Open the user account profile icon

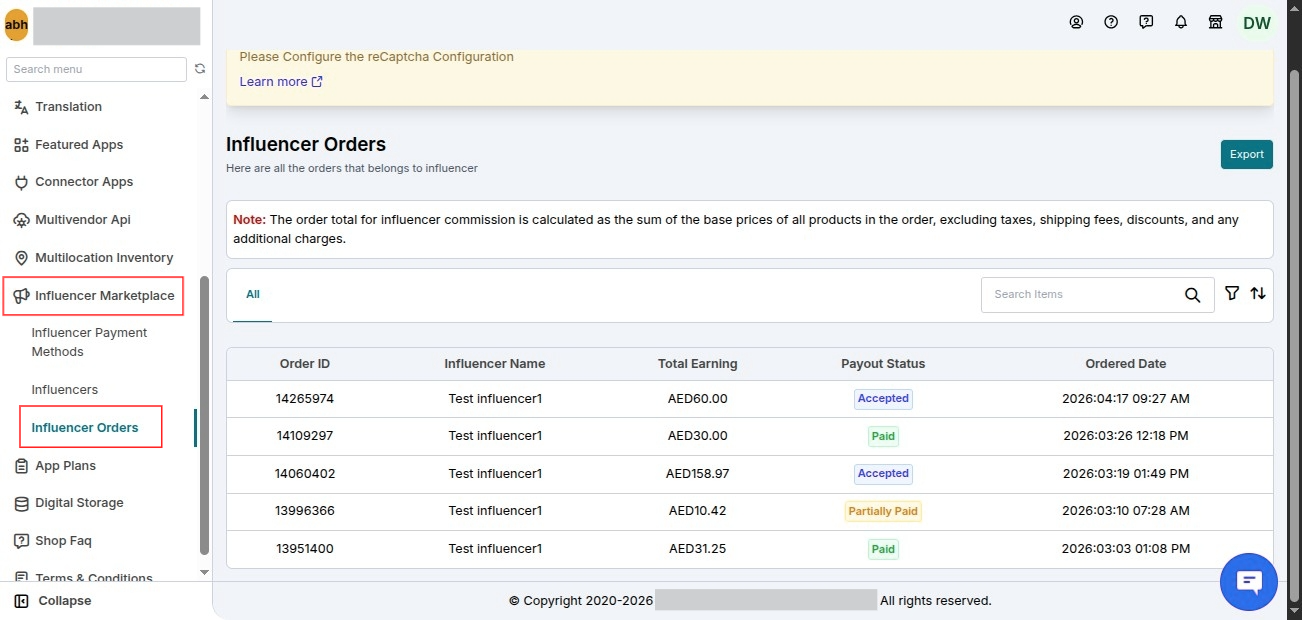click(1076, 22)
